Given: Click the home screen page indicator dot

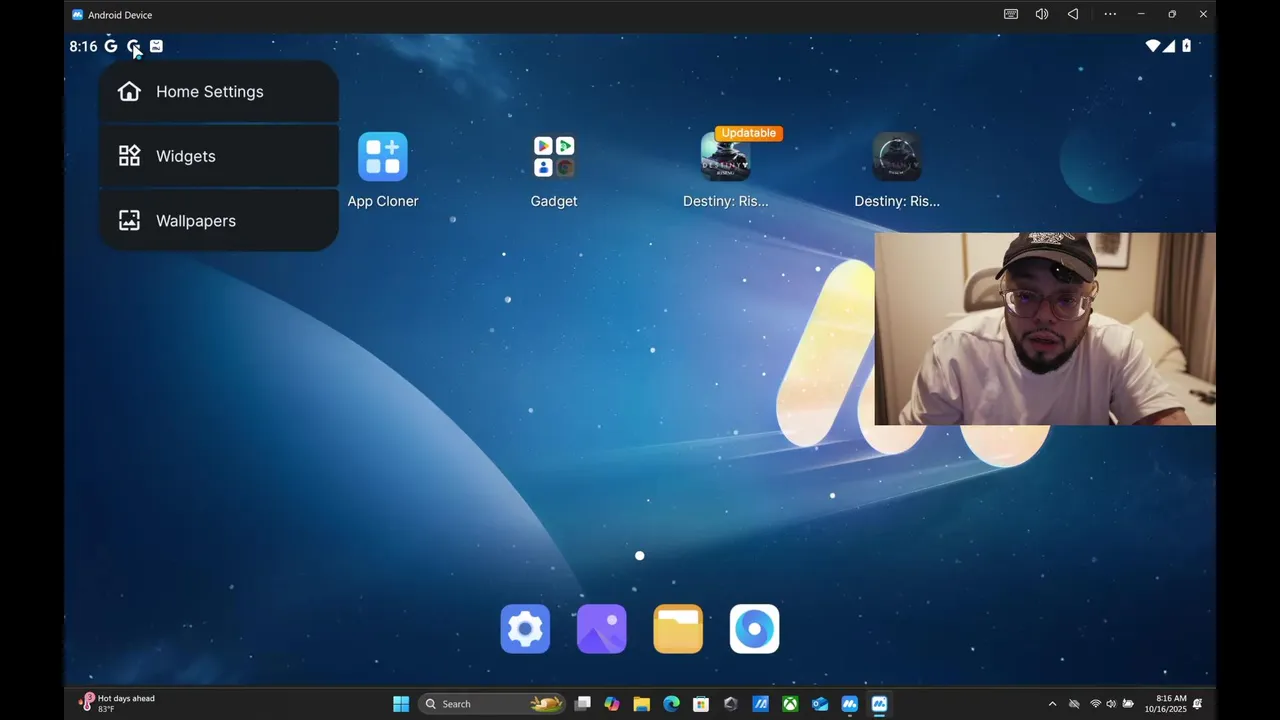Looking at the screenshot, I should coord(640,556).
